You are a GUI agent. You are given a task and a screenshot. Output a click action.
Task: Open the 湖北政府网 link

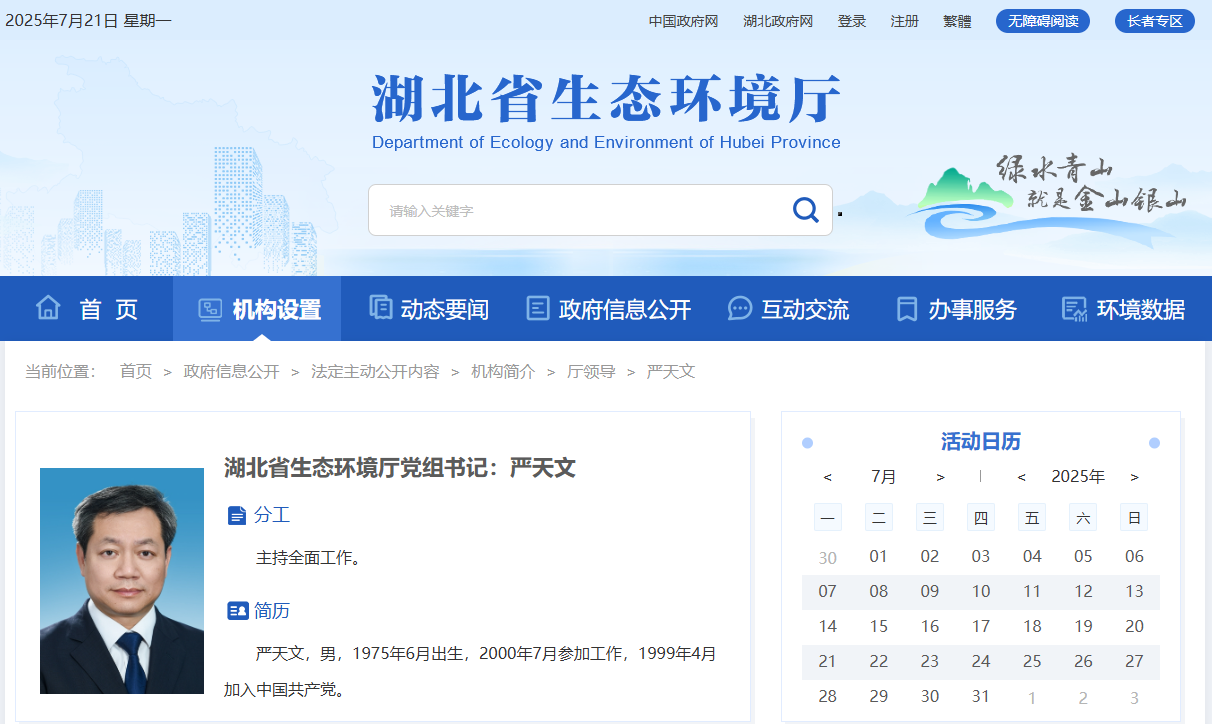coord(778,21)
